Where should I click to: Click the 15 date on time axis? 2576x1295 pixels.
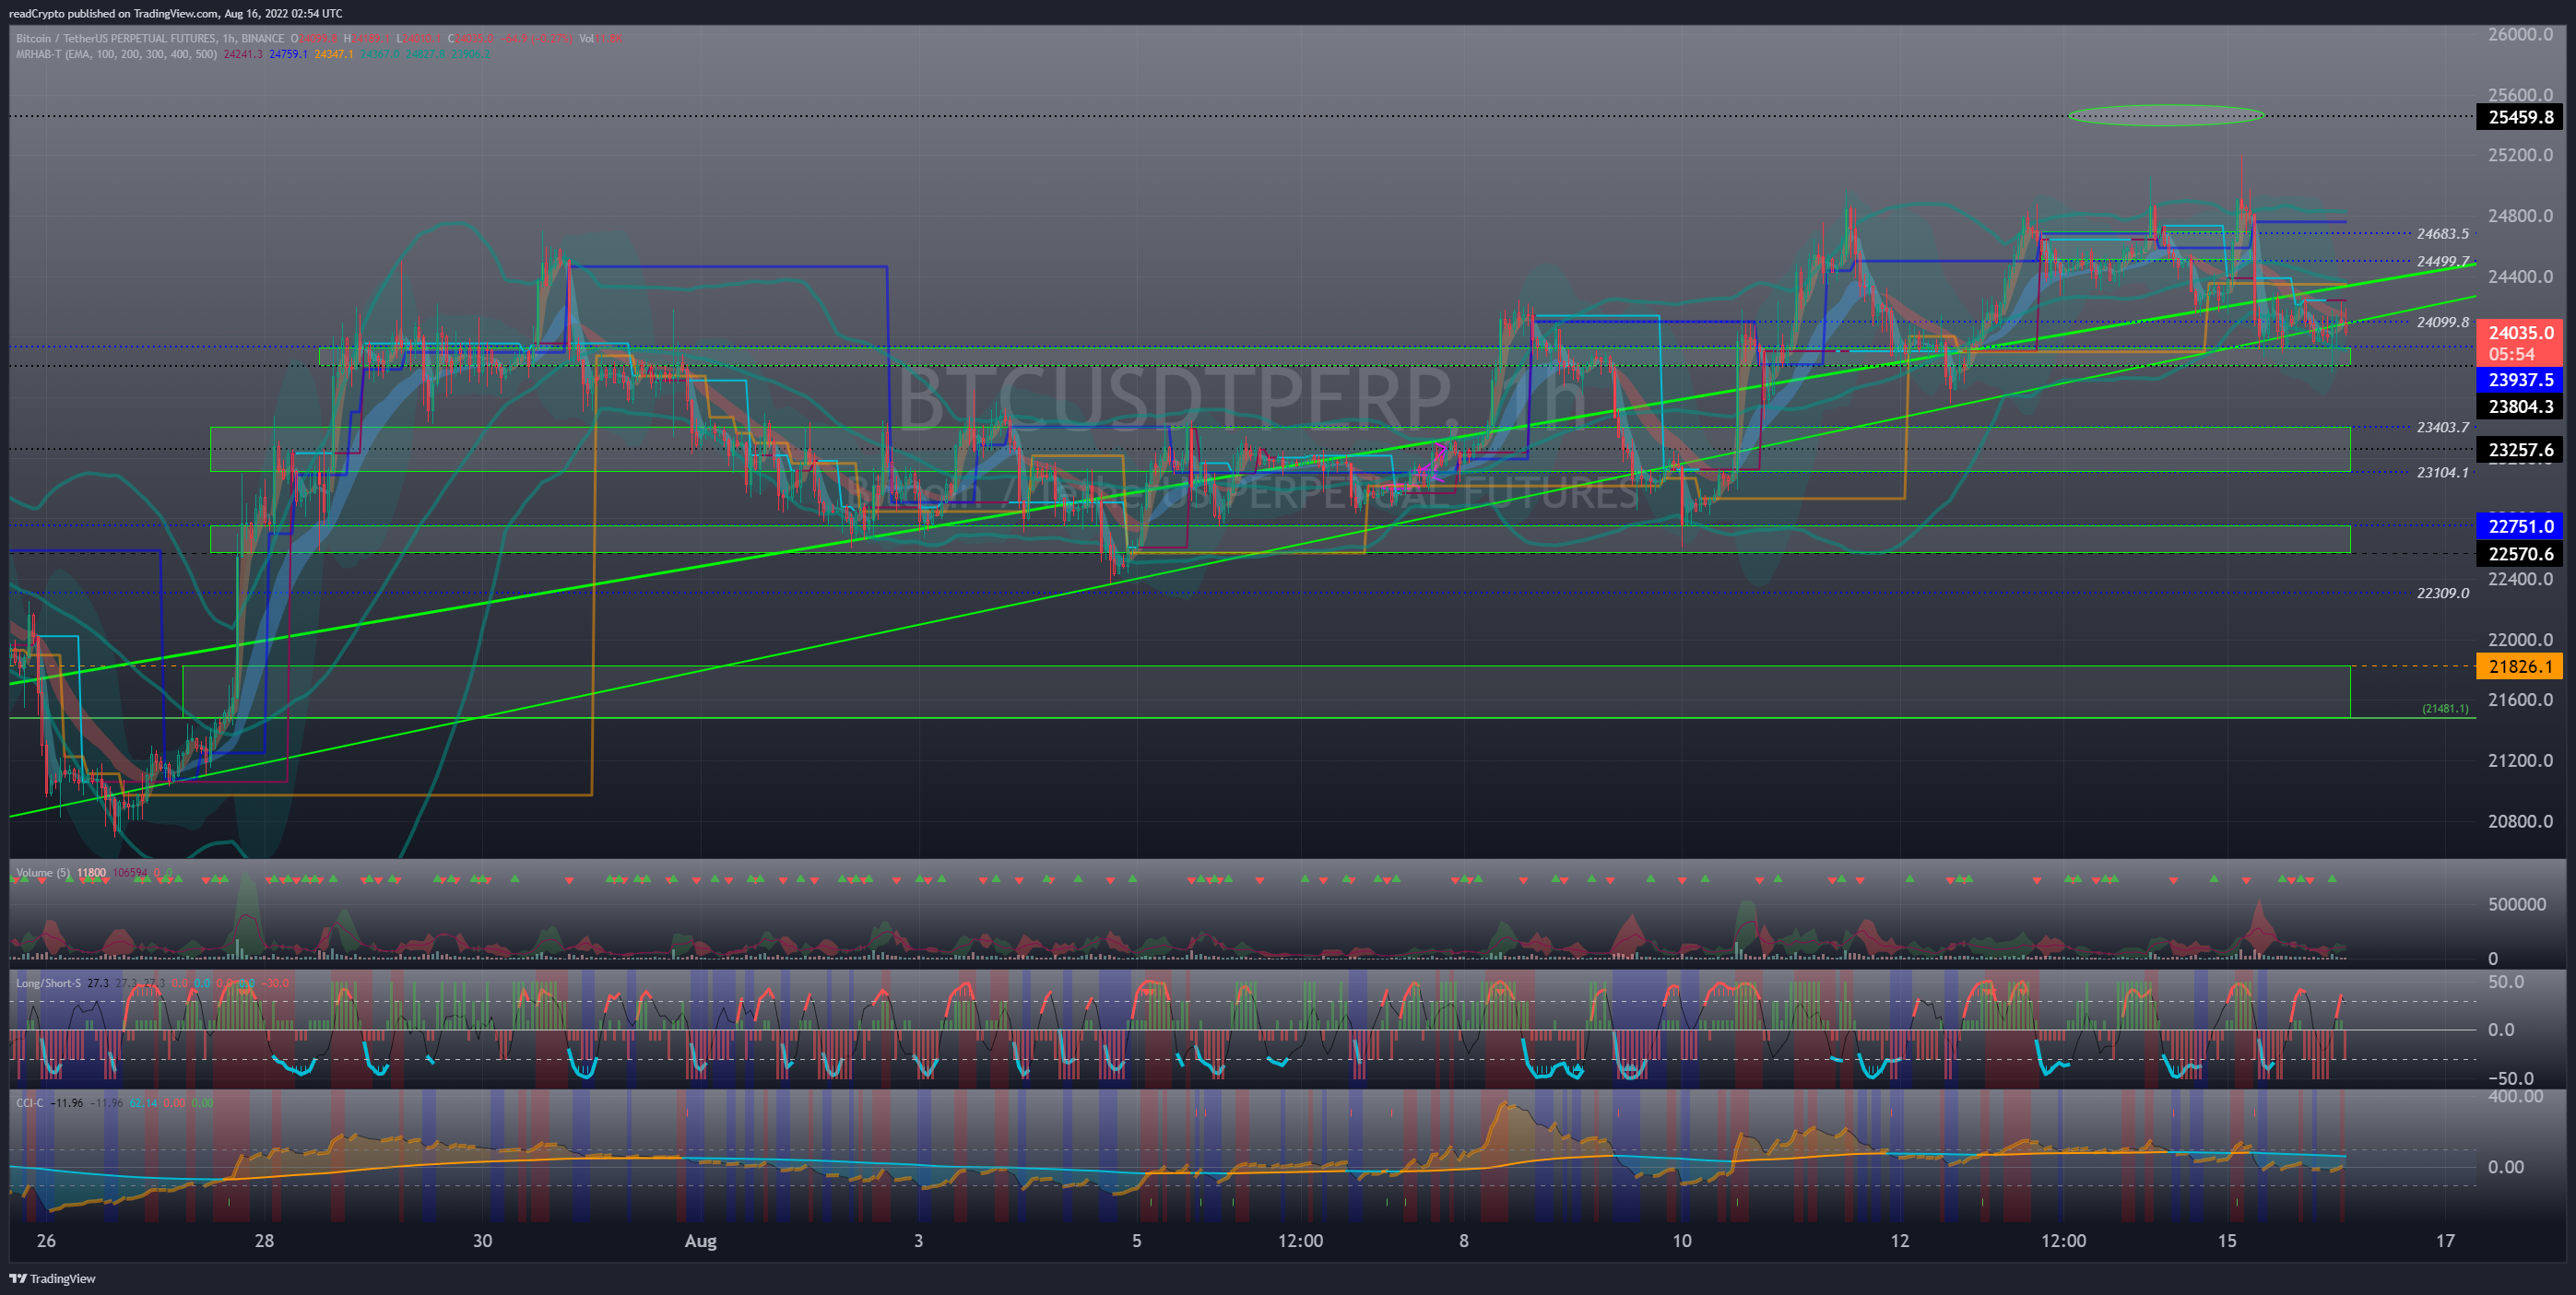(x=2227, y=1241)
